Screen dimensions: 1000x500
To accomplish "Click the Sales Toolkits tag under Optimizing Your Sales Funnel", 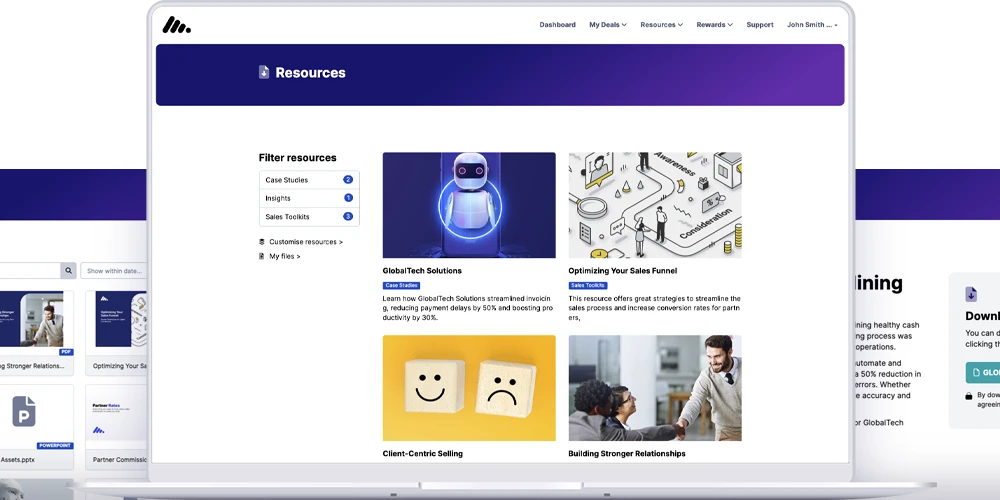I will [588, 286].
